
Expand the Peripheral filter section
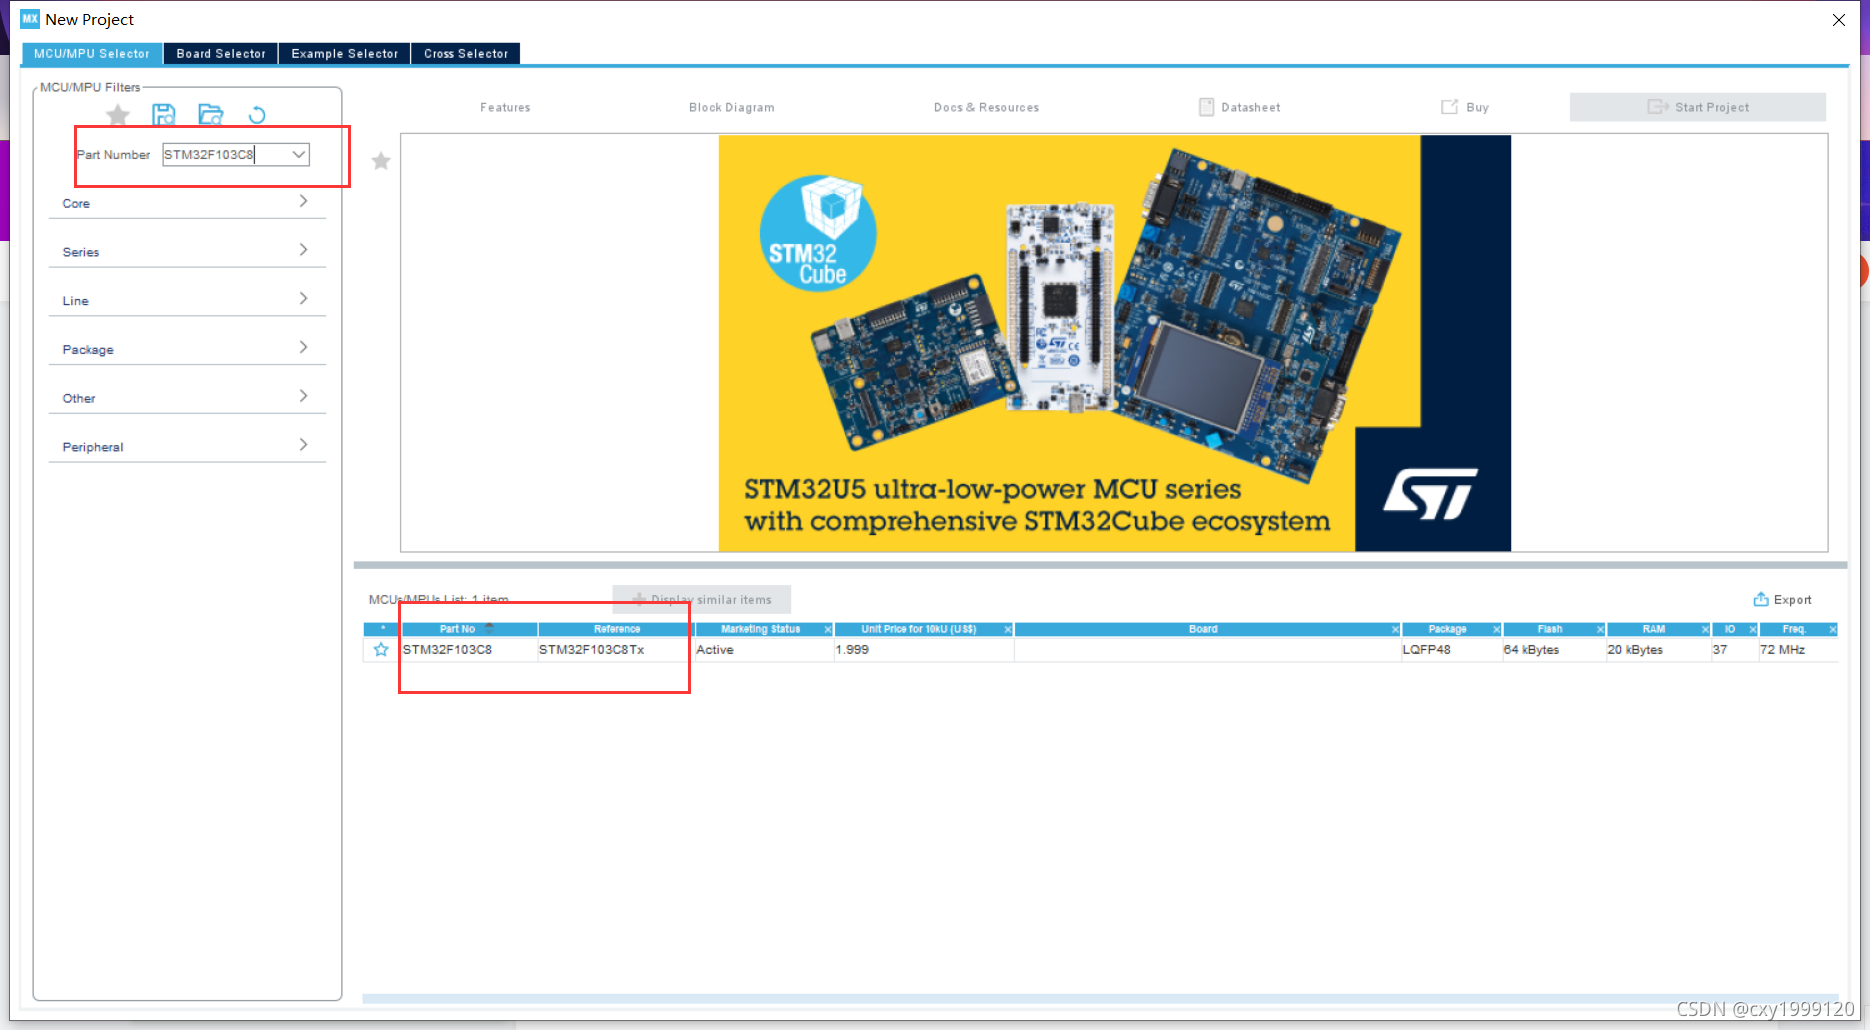(x=187, y=447)
